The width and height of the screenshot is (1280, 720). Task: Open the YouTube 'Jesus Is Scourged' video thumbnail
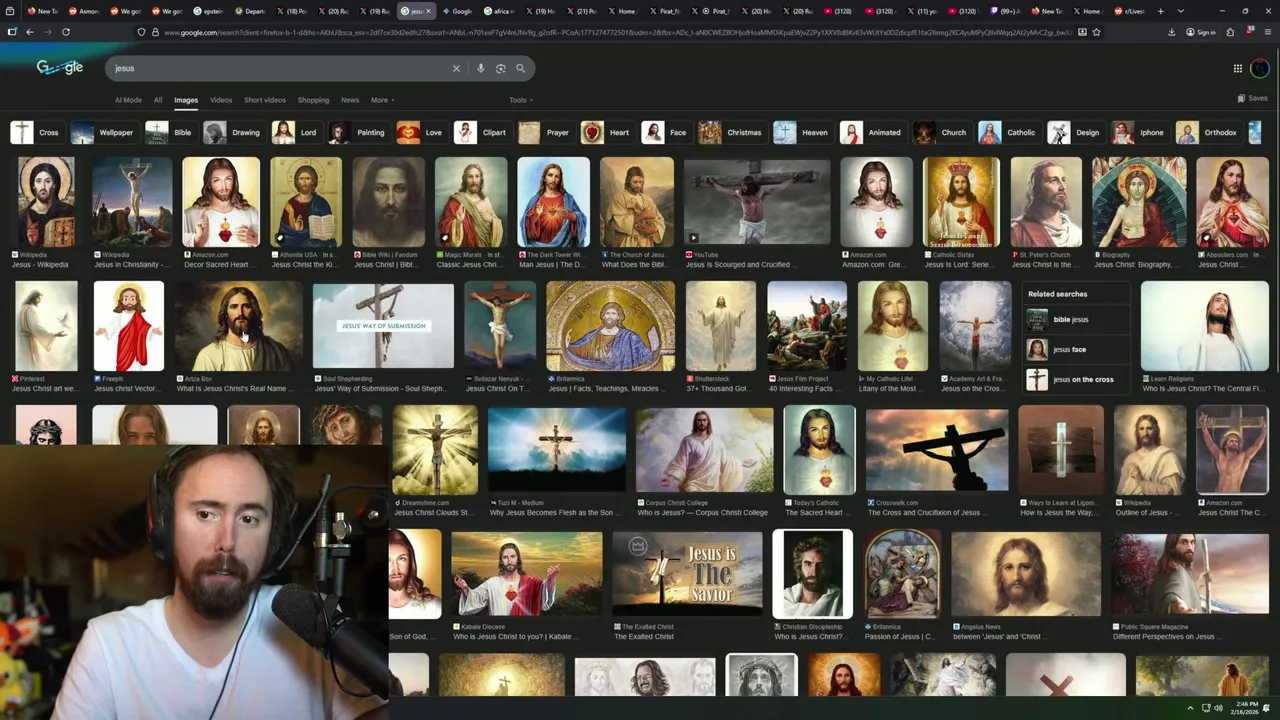(757, 202)
